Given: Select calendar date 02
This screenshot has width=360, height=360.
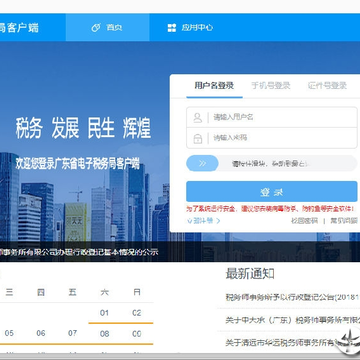Looking at the screenshot, I should pyautogui.click(x=137, y=313).
